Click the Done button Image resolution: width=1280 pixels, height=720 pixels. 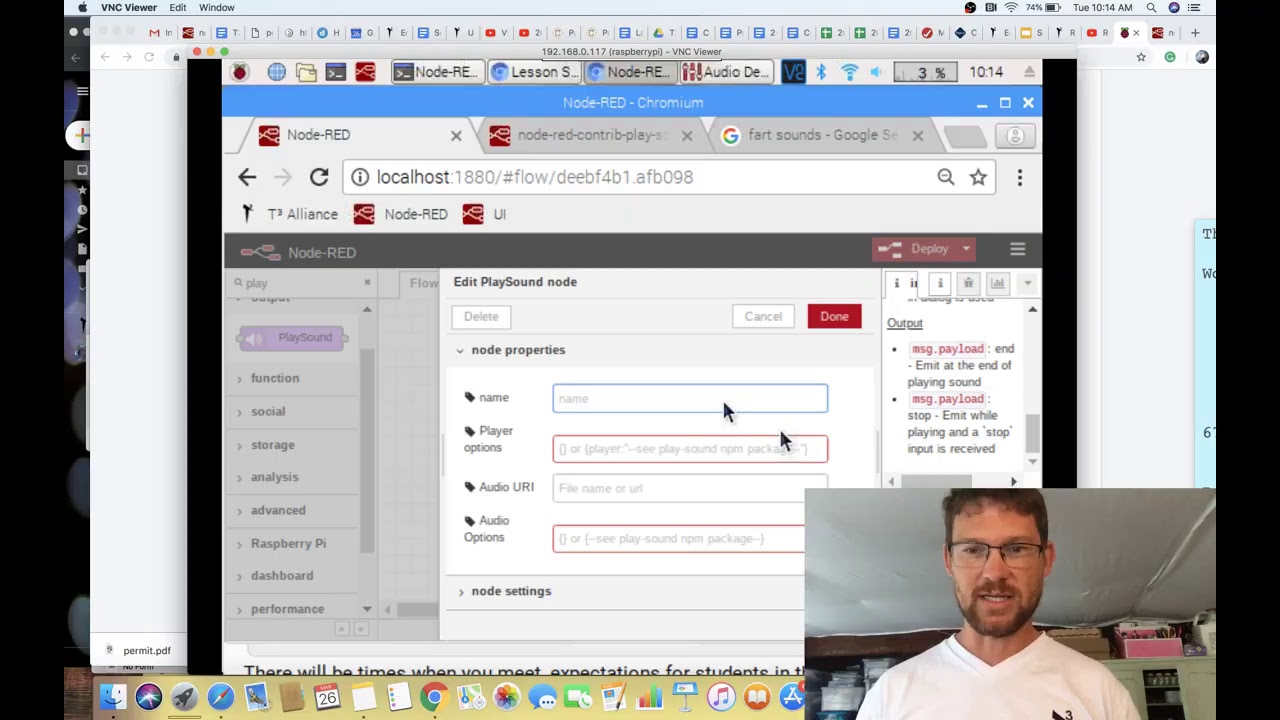click(x=834, y=316)
